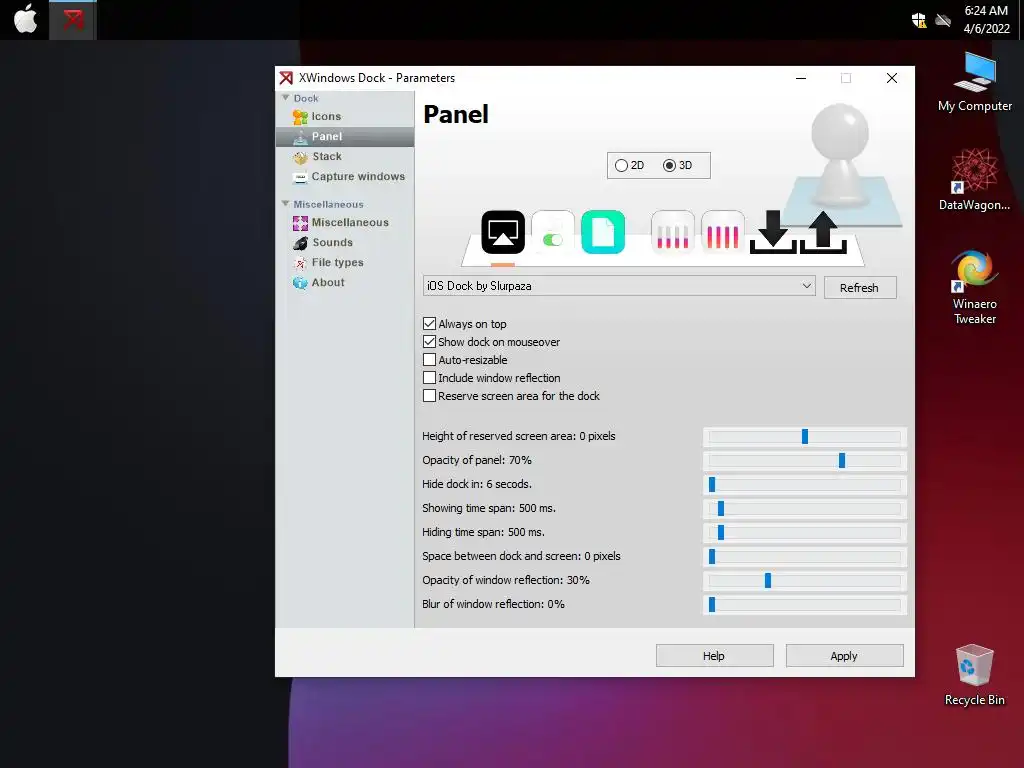Click the Help button
This screenshot has height=768, width=1024.
tap(714, 656)
